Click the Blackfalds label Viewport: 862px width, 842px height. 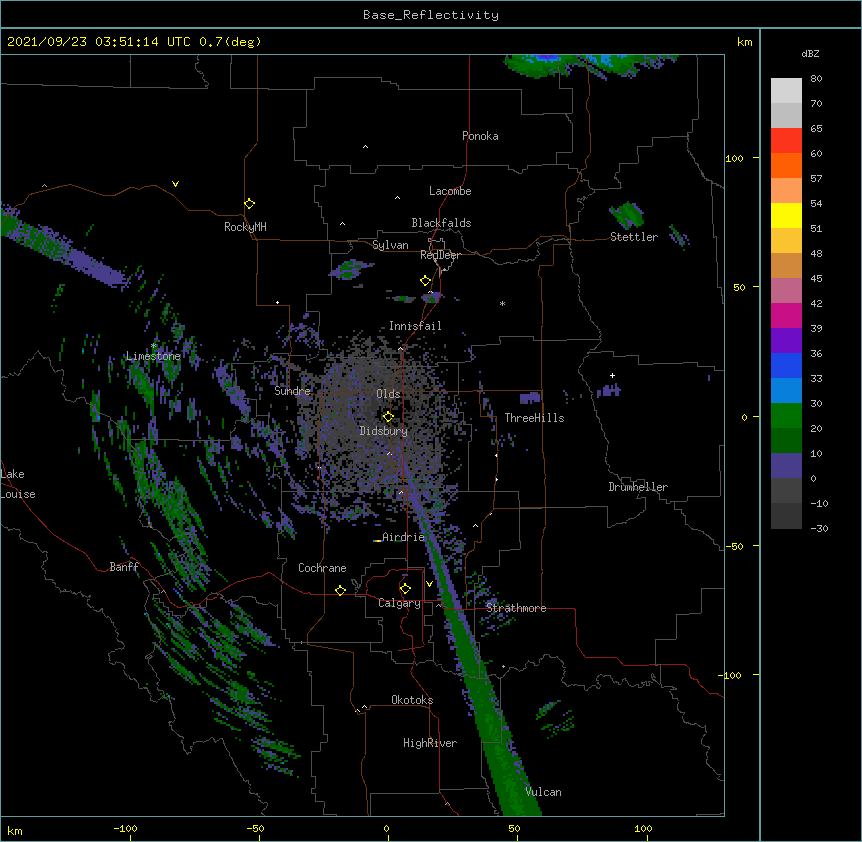coord(441,223)
